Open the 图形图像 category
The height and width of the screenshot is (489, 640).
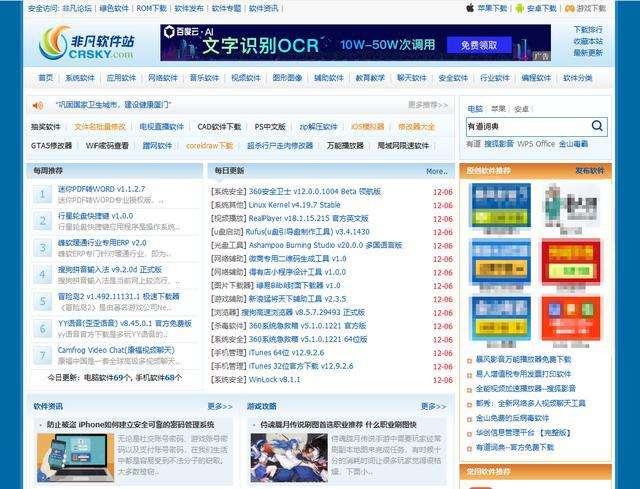pyautogui.click(x=287, y=78)
